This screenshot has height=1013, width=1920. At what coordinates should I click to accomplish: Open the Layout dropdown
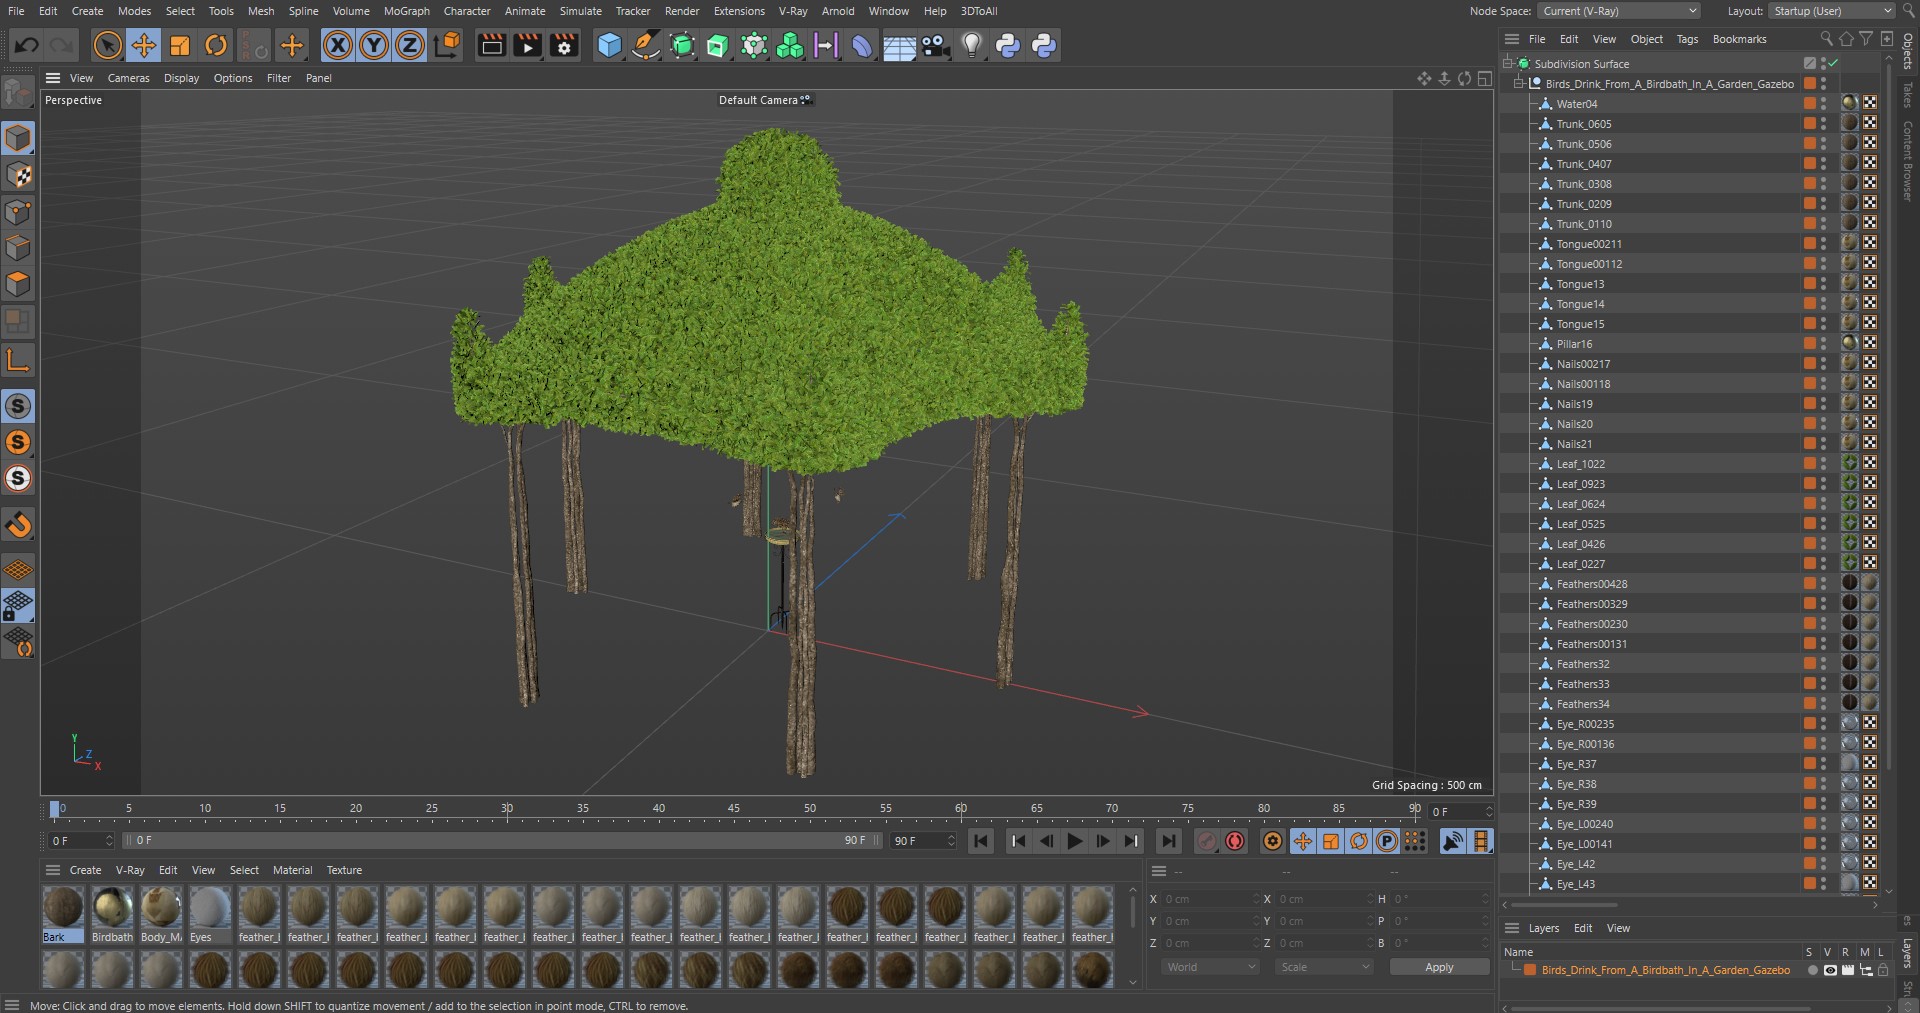1831,11
